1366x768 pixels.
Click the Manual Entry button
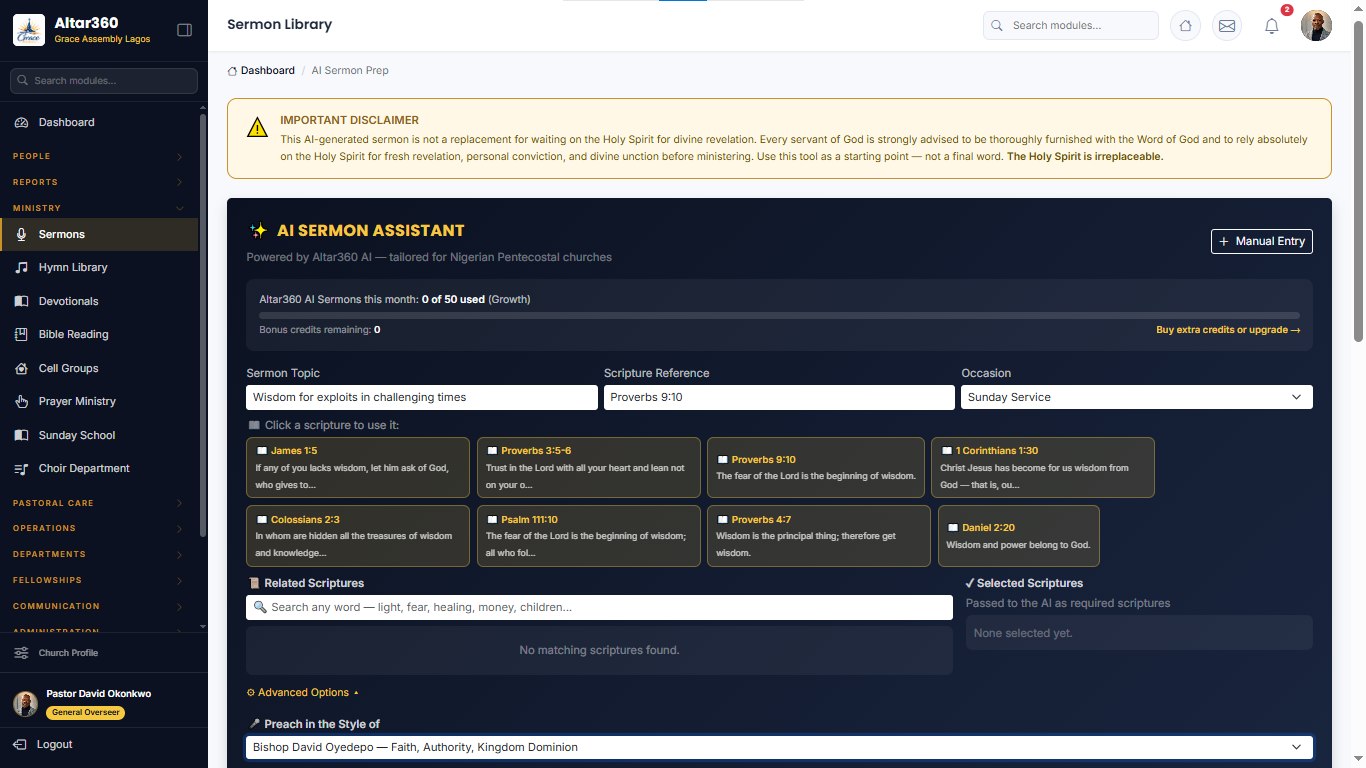click(x=1262, y=241)
